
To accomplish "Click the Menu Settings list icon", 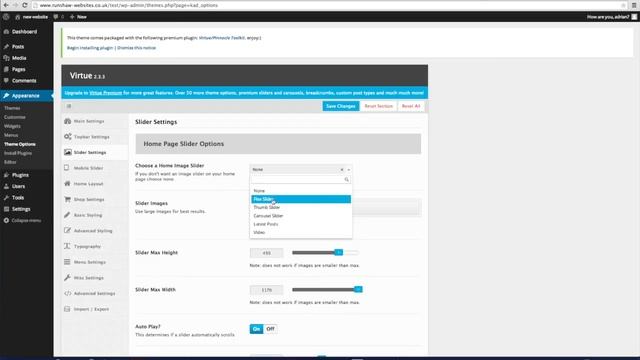I will [67, 262].
